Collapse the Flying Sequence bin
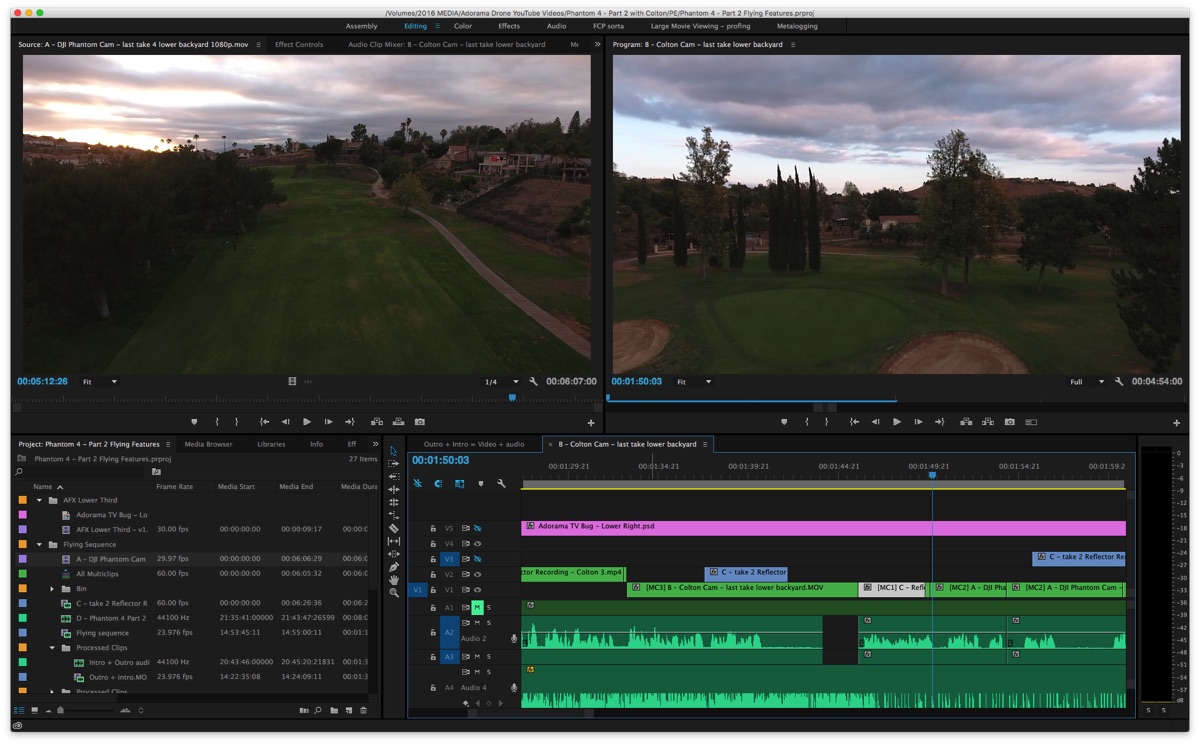The image size is (1200, 745). (40, 544)
